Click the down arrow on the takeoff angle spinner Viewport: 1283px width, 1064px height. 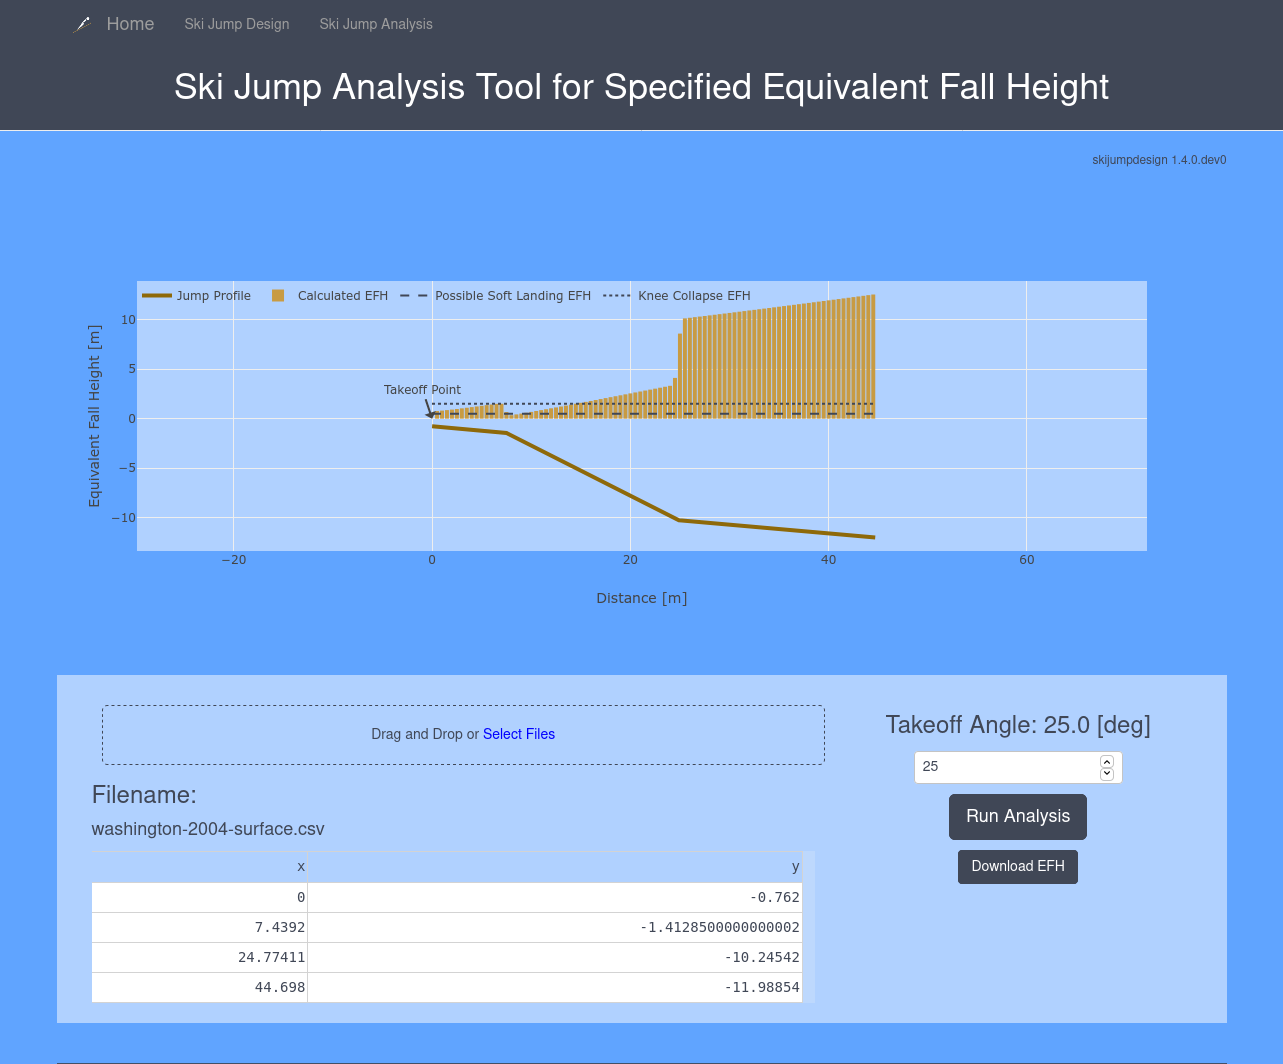[x=1106, y=774]
